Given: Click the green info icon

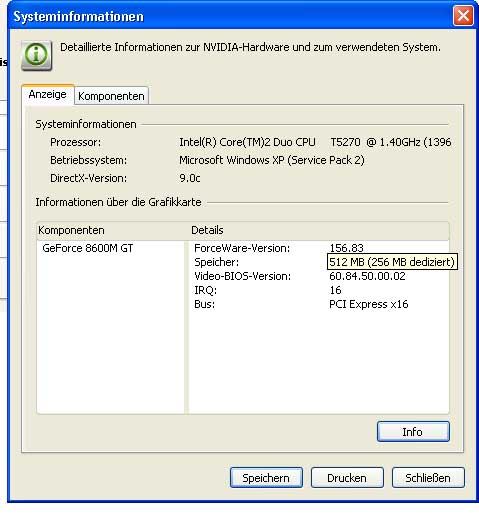Looking at the screenshot, I should (36, 55).
